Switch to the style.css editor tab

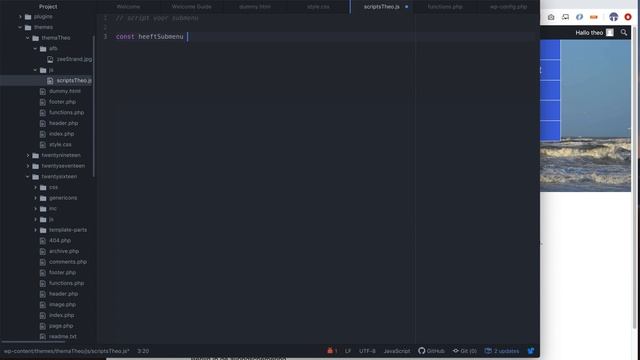coord(318,7)
